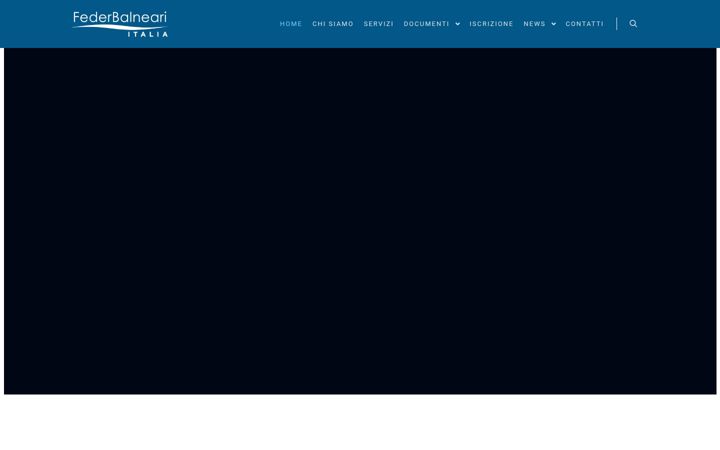The height and width of the screenshot is (450, 720).
Task: Open the Documenti menu item
Action: 426,24
